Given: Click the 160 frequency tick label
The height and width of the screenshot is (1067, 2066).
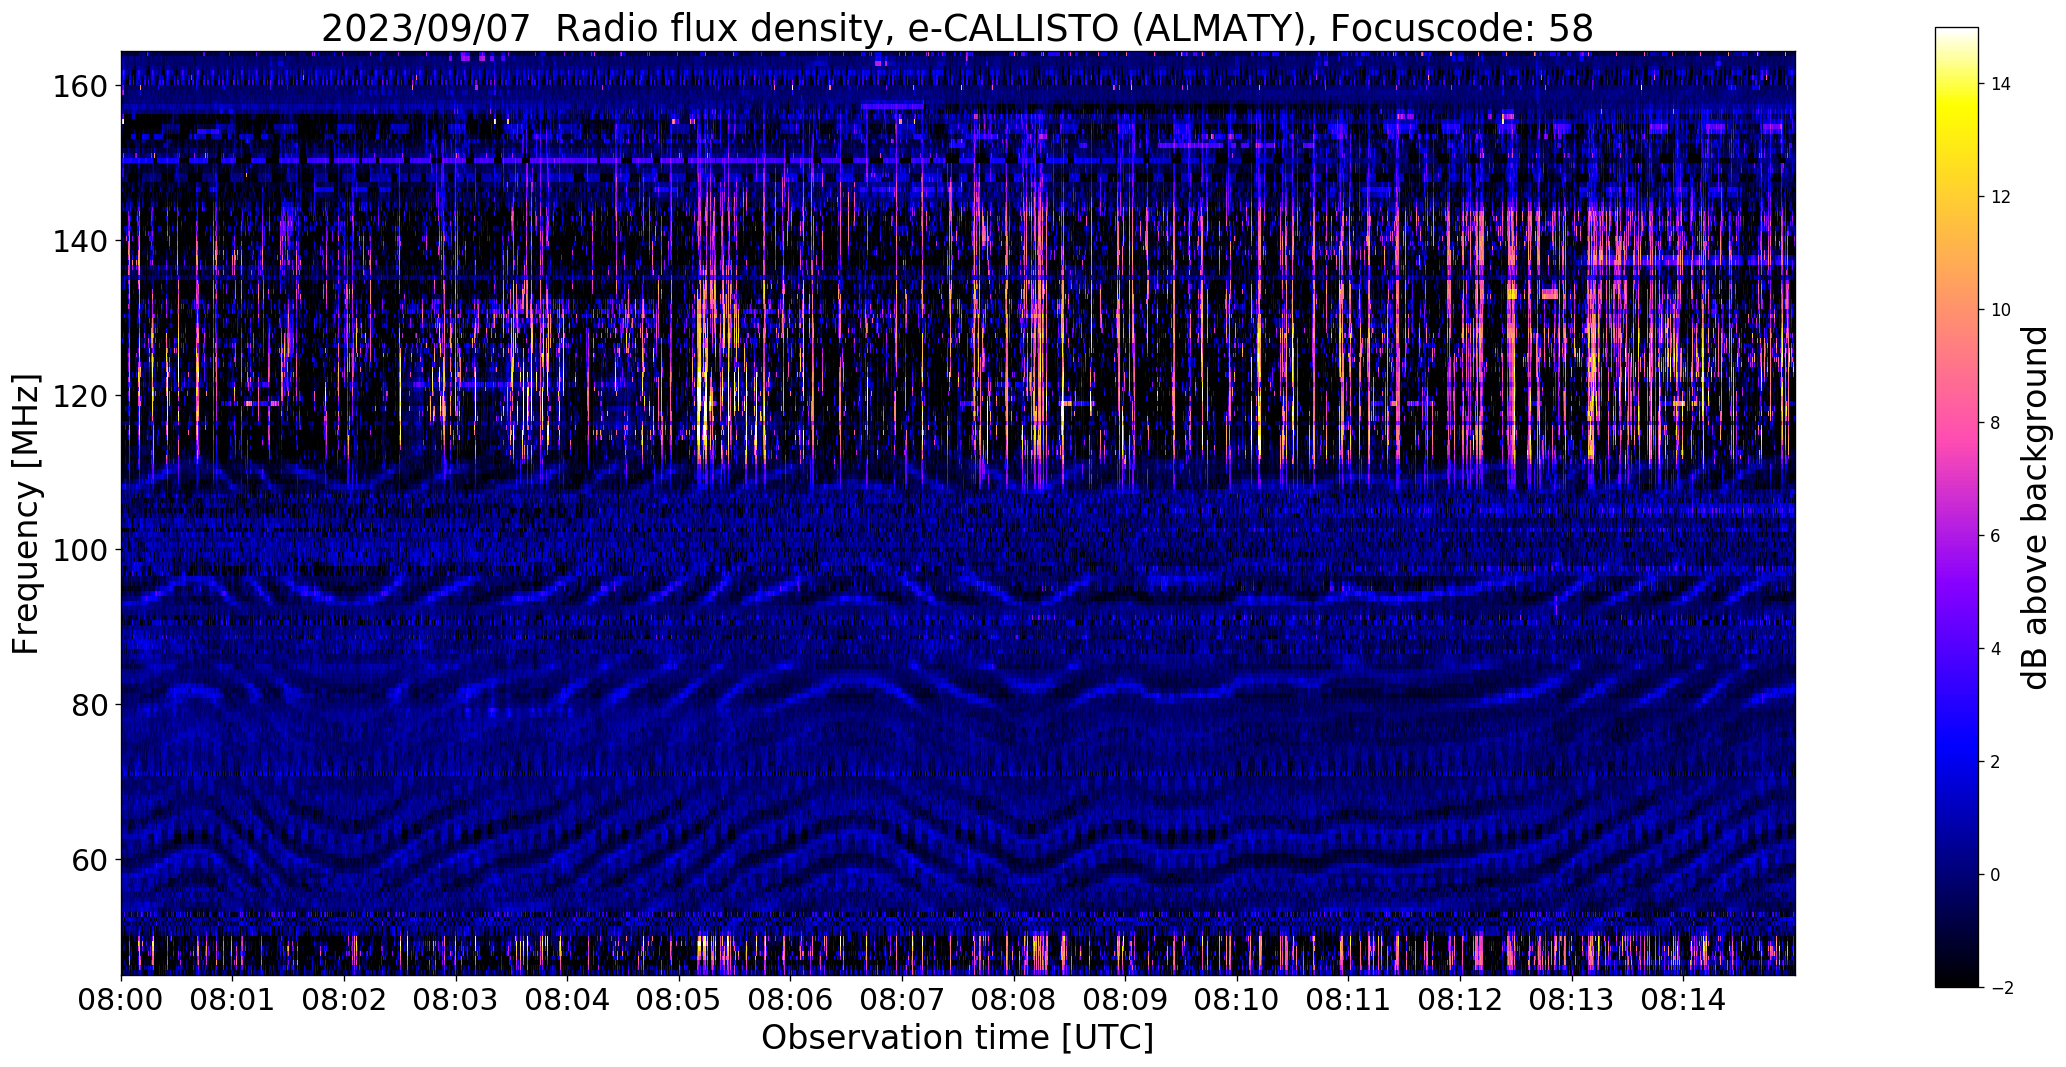Looking at the screenshot, I should pos(79,87).
